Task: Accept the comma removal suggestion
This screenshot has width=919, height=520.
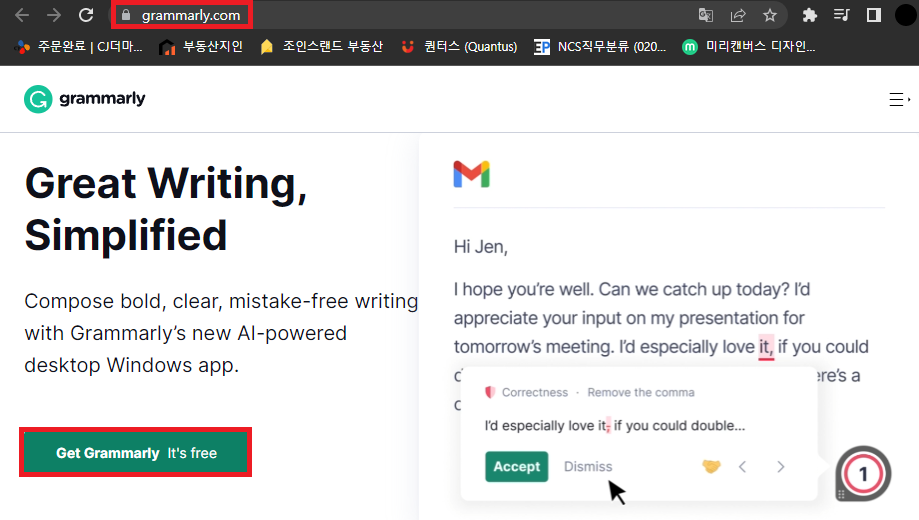Action: tap(516, 467)
